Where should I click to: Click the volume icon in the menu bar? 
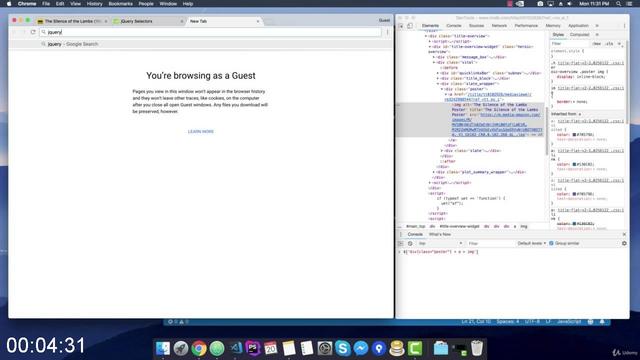(x=569, y=4)
